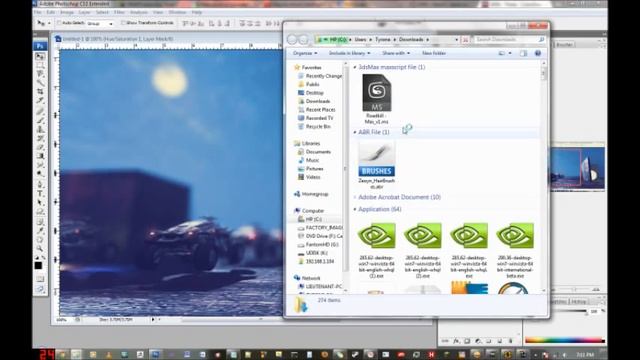Select the Zoom tool

(40, 249)
